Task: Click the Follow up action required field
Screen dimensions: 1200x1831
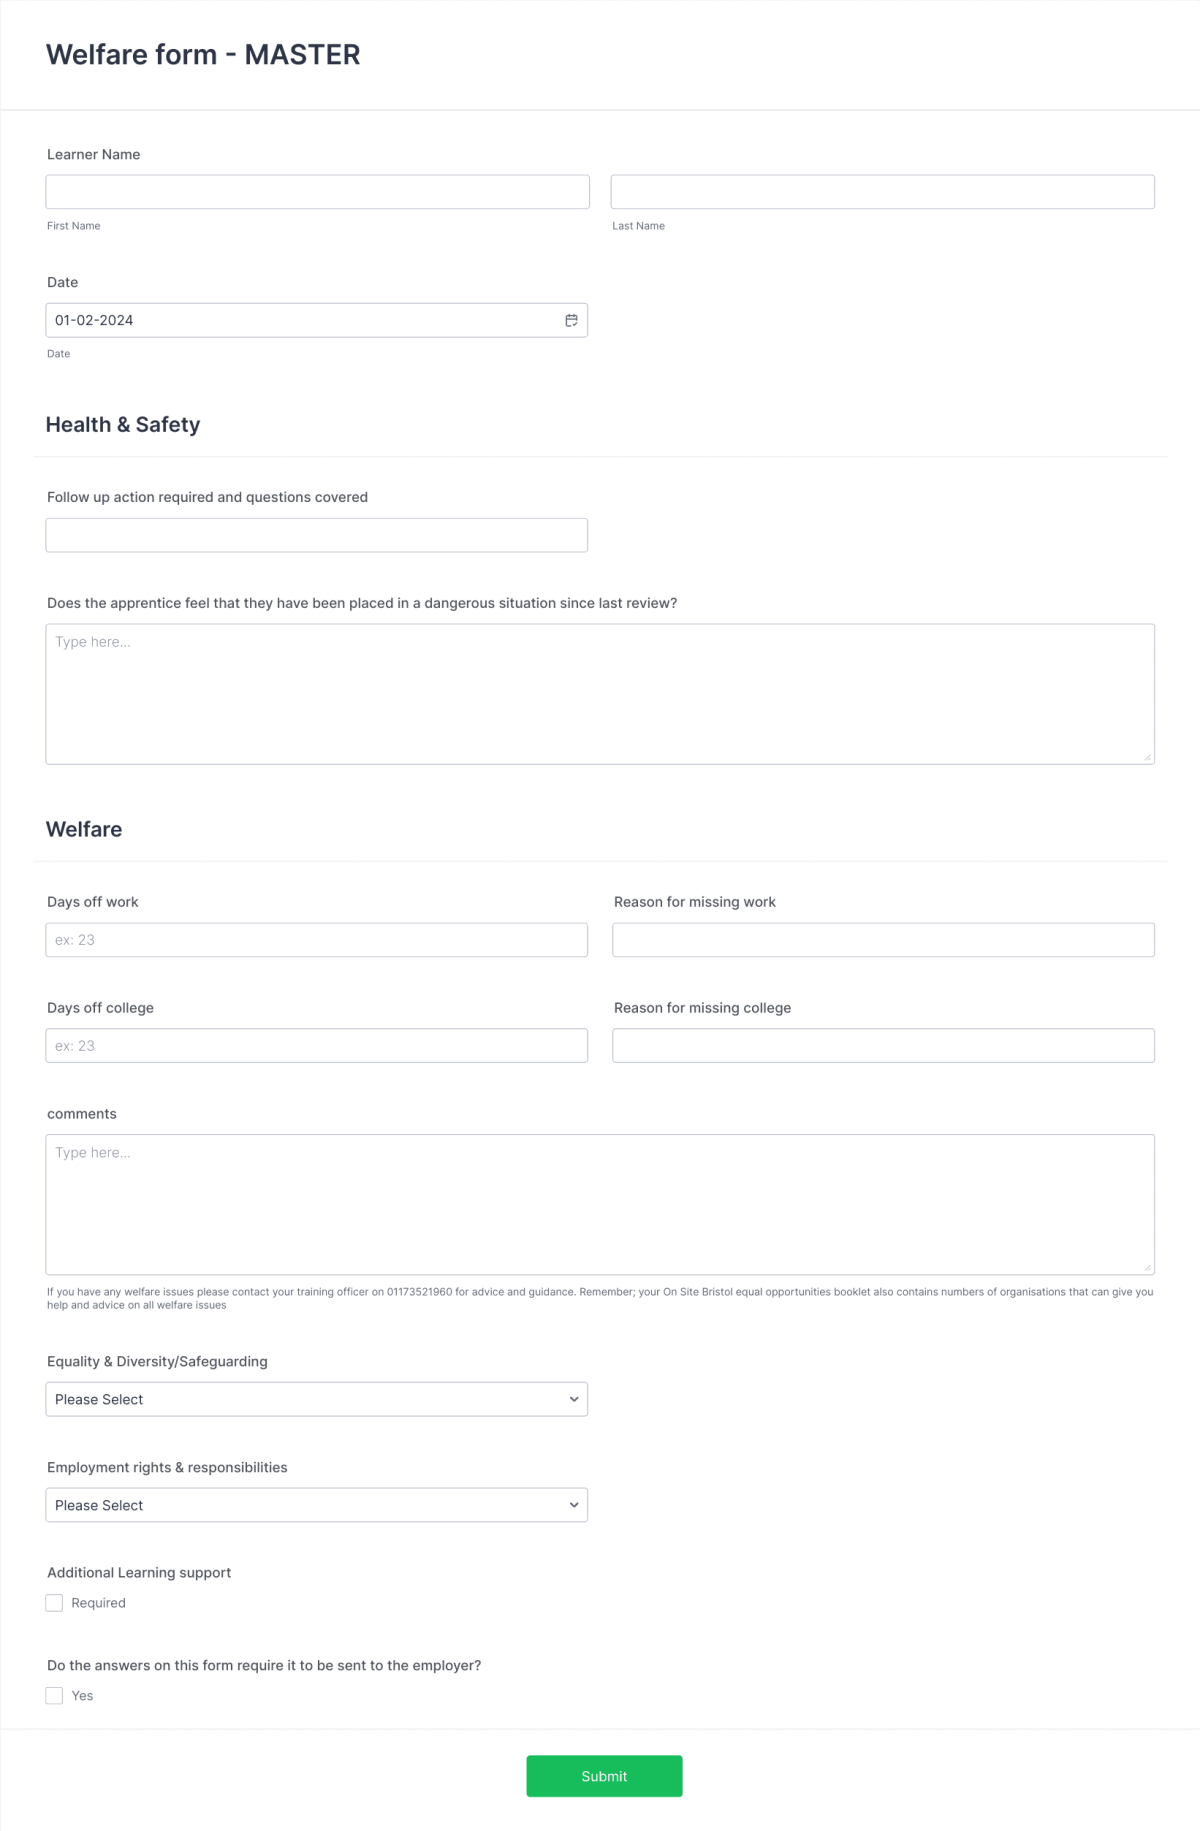Action: (x=316, y=534)
